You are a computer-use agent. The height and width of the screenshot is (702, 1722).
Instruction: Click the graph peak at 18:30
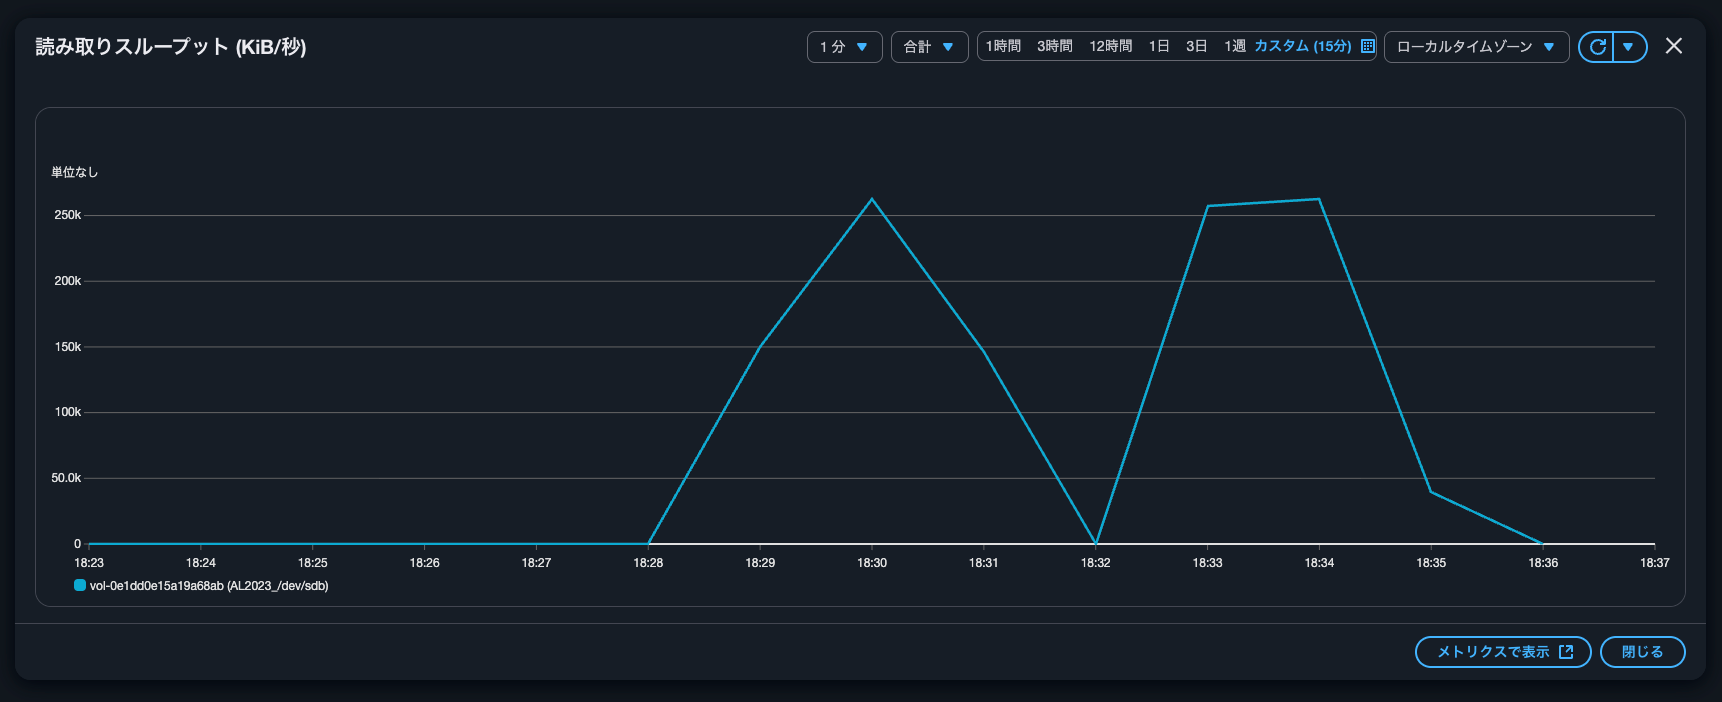click(x=872, y=199)
